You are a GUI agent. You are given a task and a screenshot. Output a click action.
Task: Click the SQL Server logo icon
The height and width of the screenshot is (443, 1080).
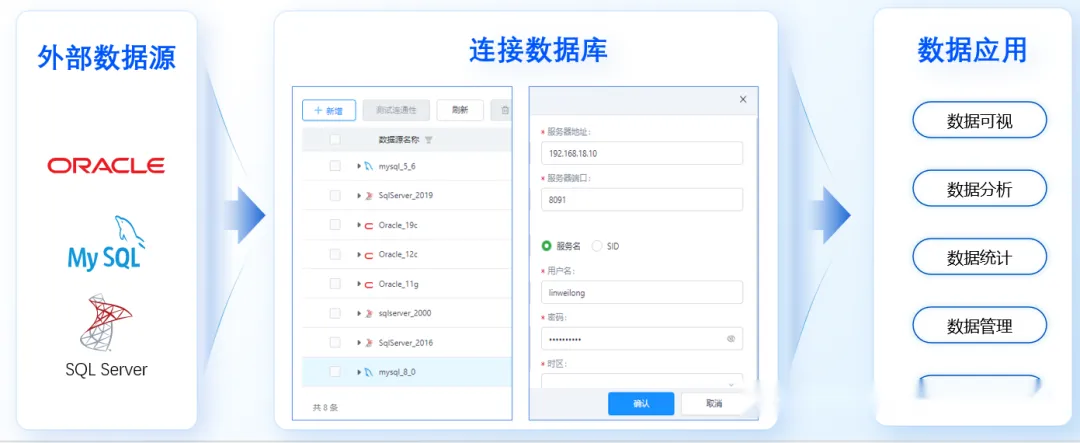click(105, 322)
